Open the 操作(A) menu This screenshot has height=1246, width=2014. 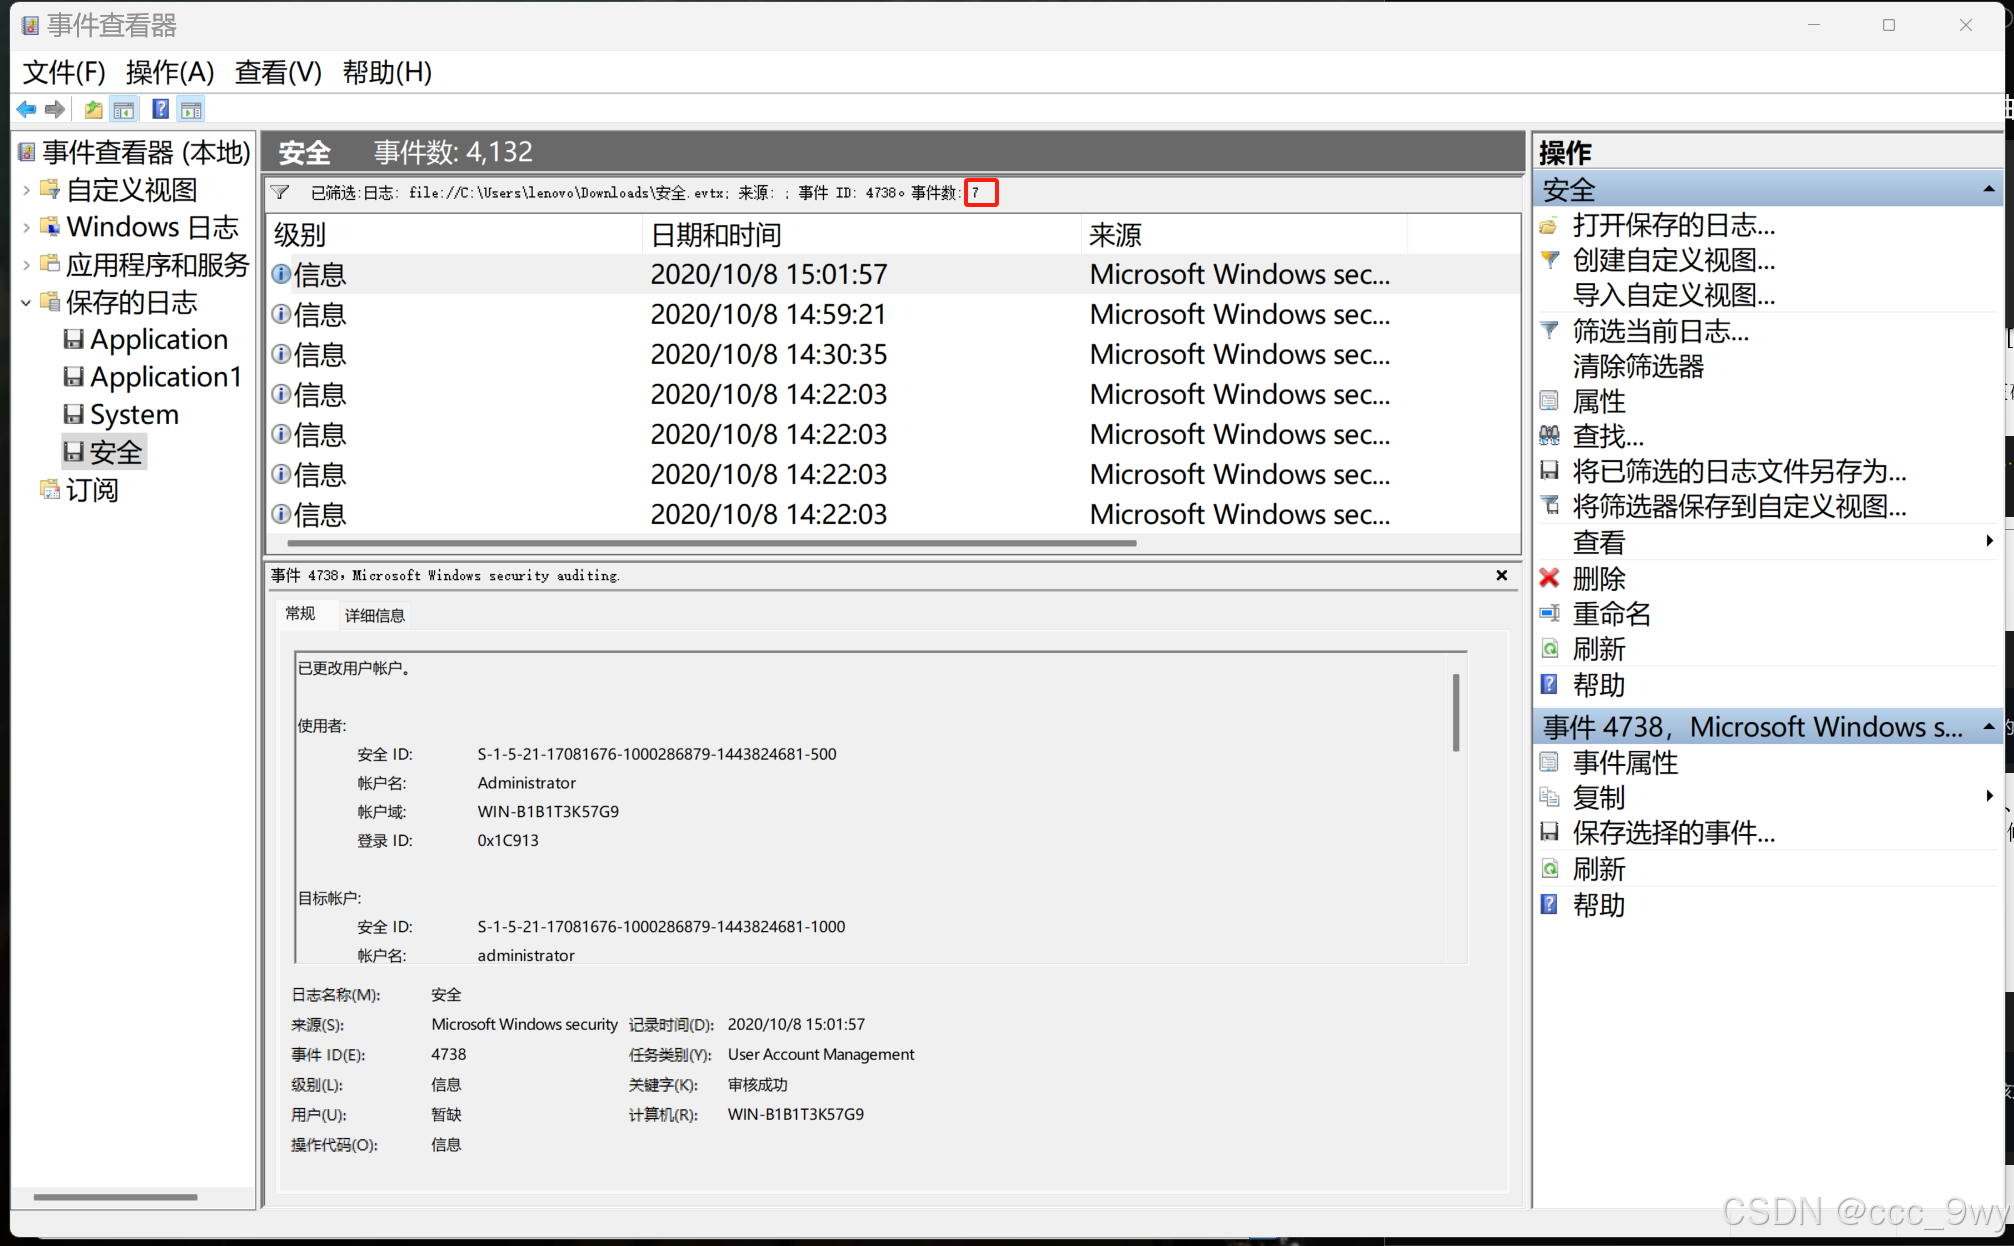click(x=170, y=72)
